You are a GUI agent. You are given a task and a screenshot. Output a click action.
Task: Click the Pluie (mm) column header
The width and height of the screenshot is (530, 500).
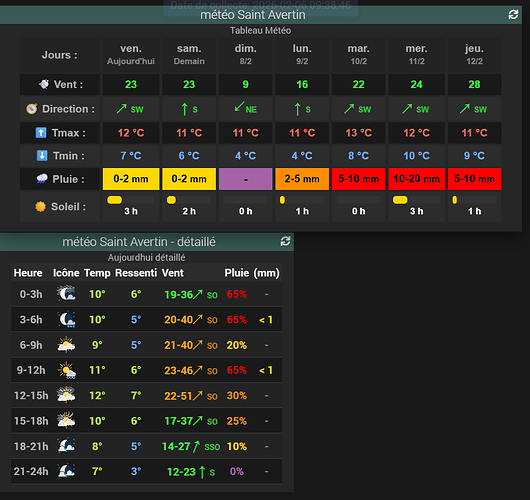[252, 273]
